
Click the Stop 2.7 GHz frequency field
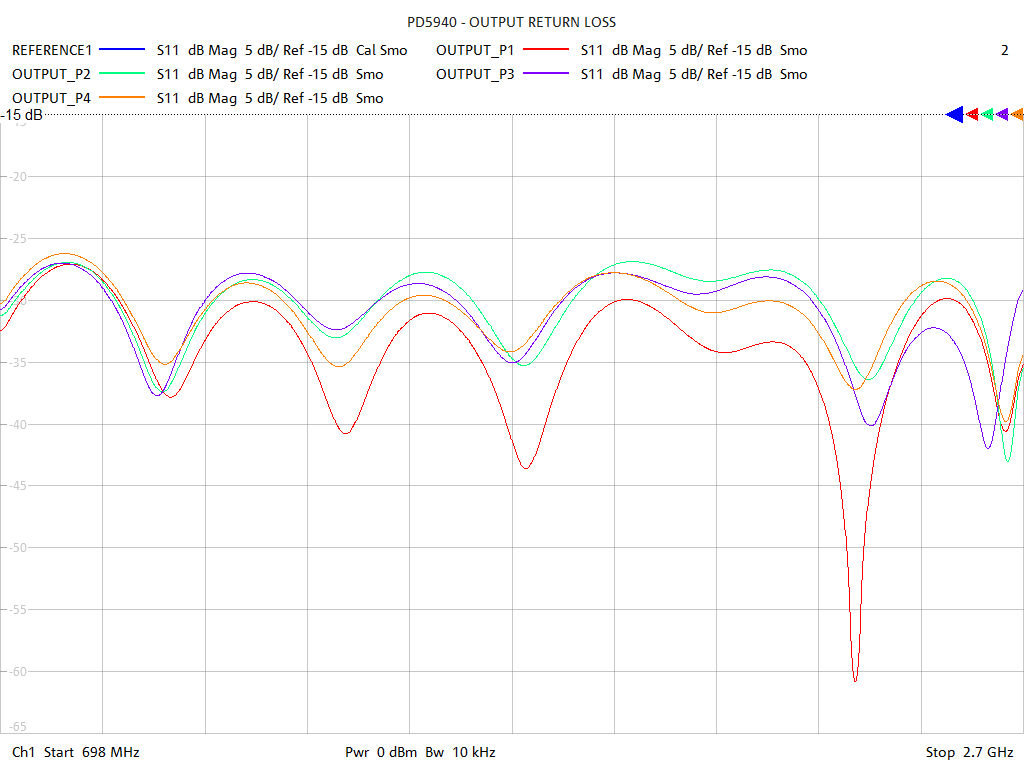click(x=969, y=752)
